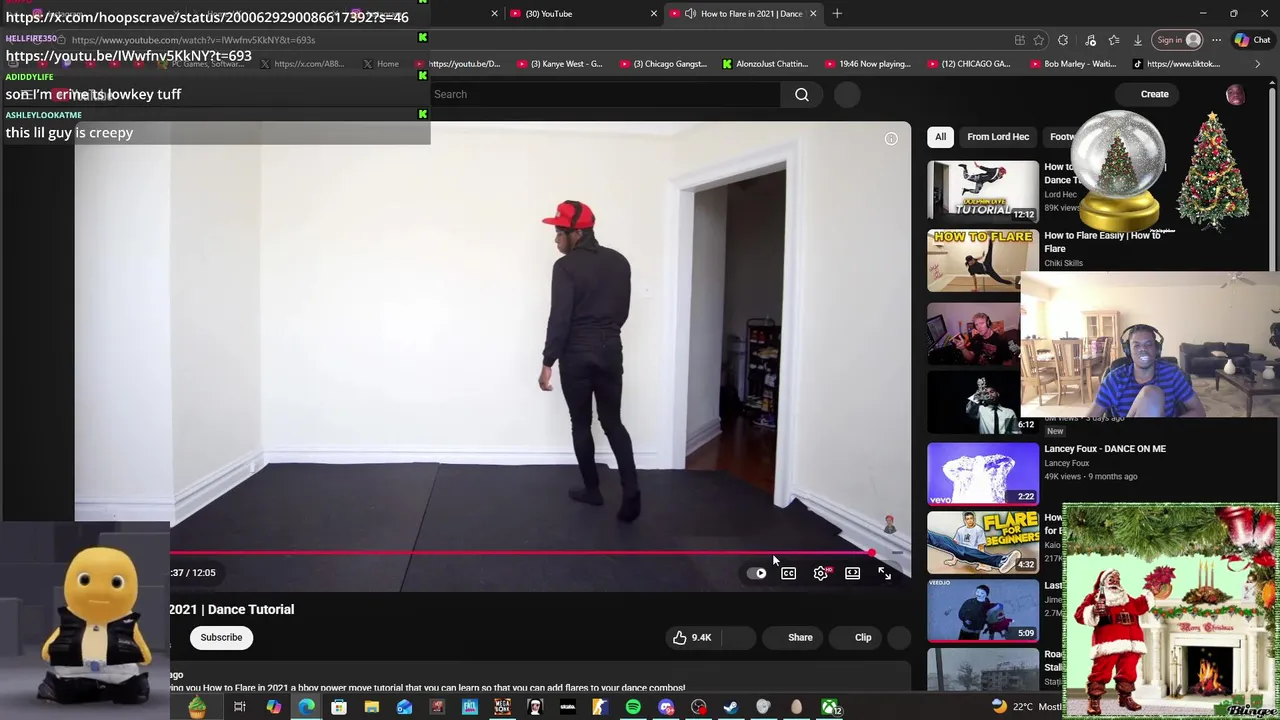1280x720 pixels.
Task: Subscribe to the channel
Action: click(x=221, y=637)
